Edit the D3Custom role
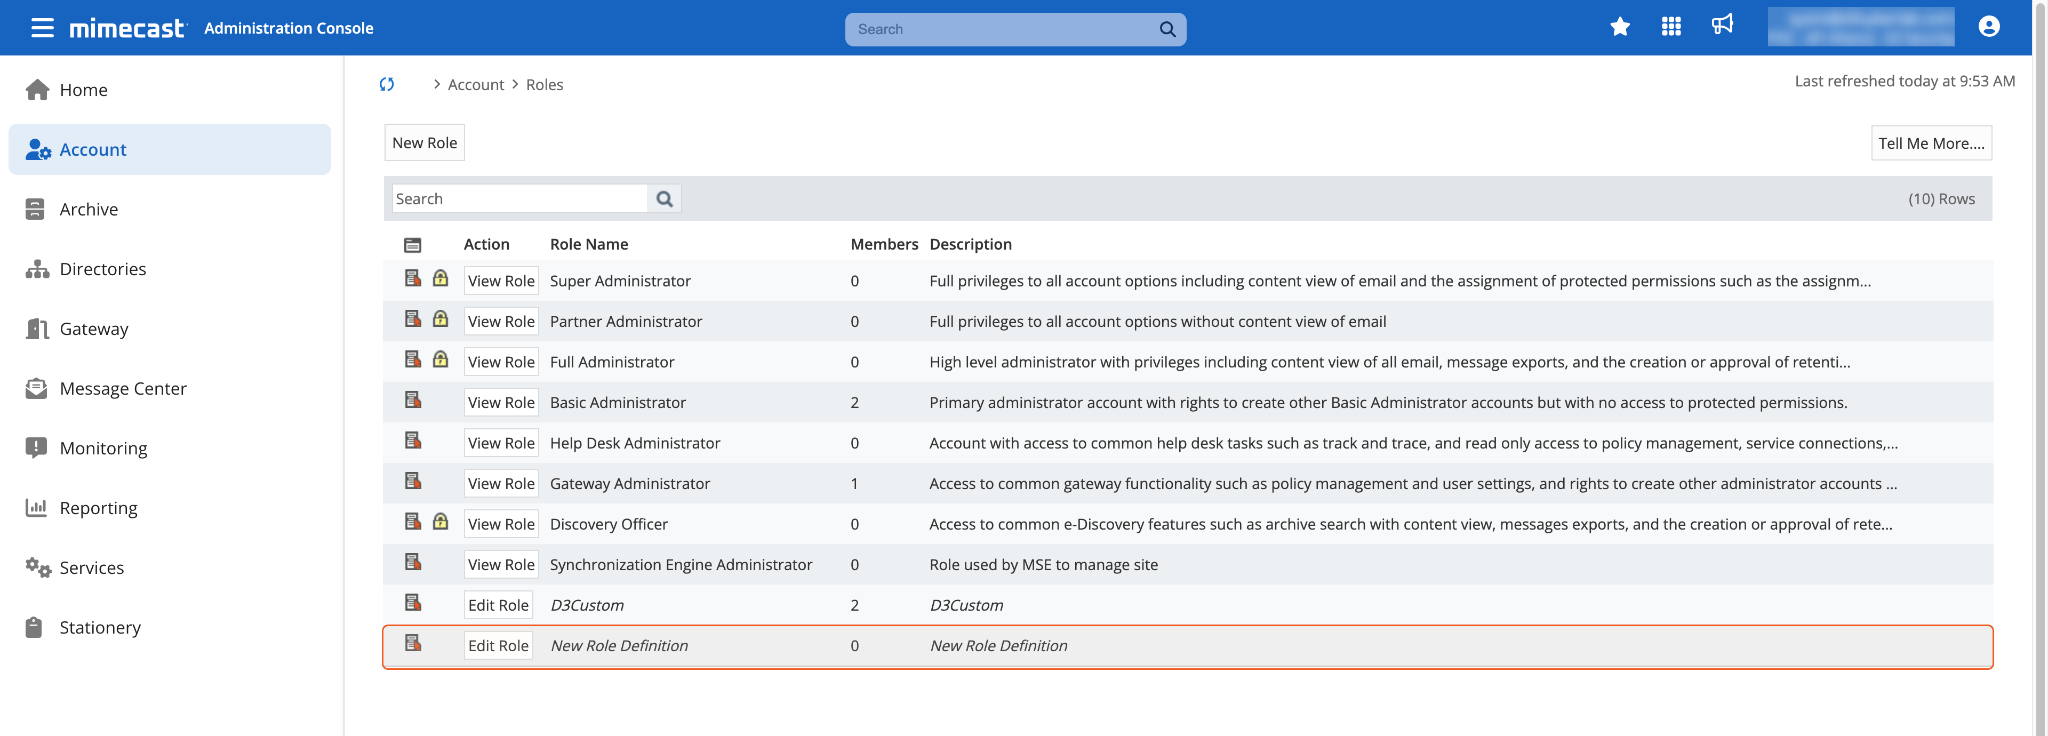 (x=498, y=605)
